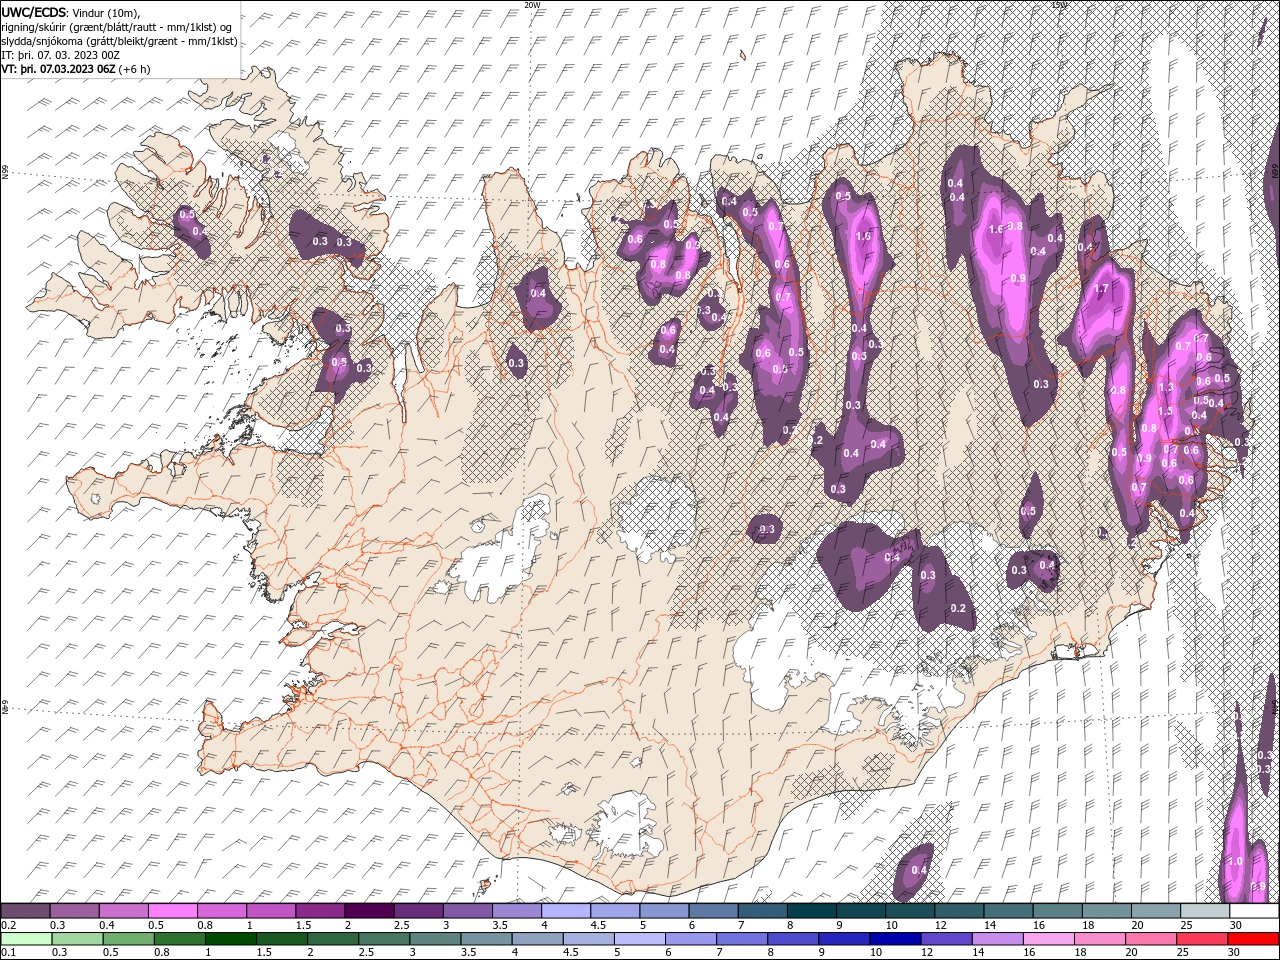Click the '(+6 h)' forecast offset text

point(134,69)
